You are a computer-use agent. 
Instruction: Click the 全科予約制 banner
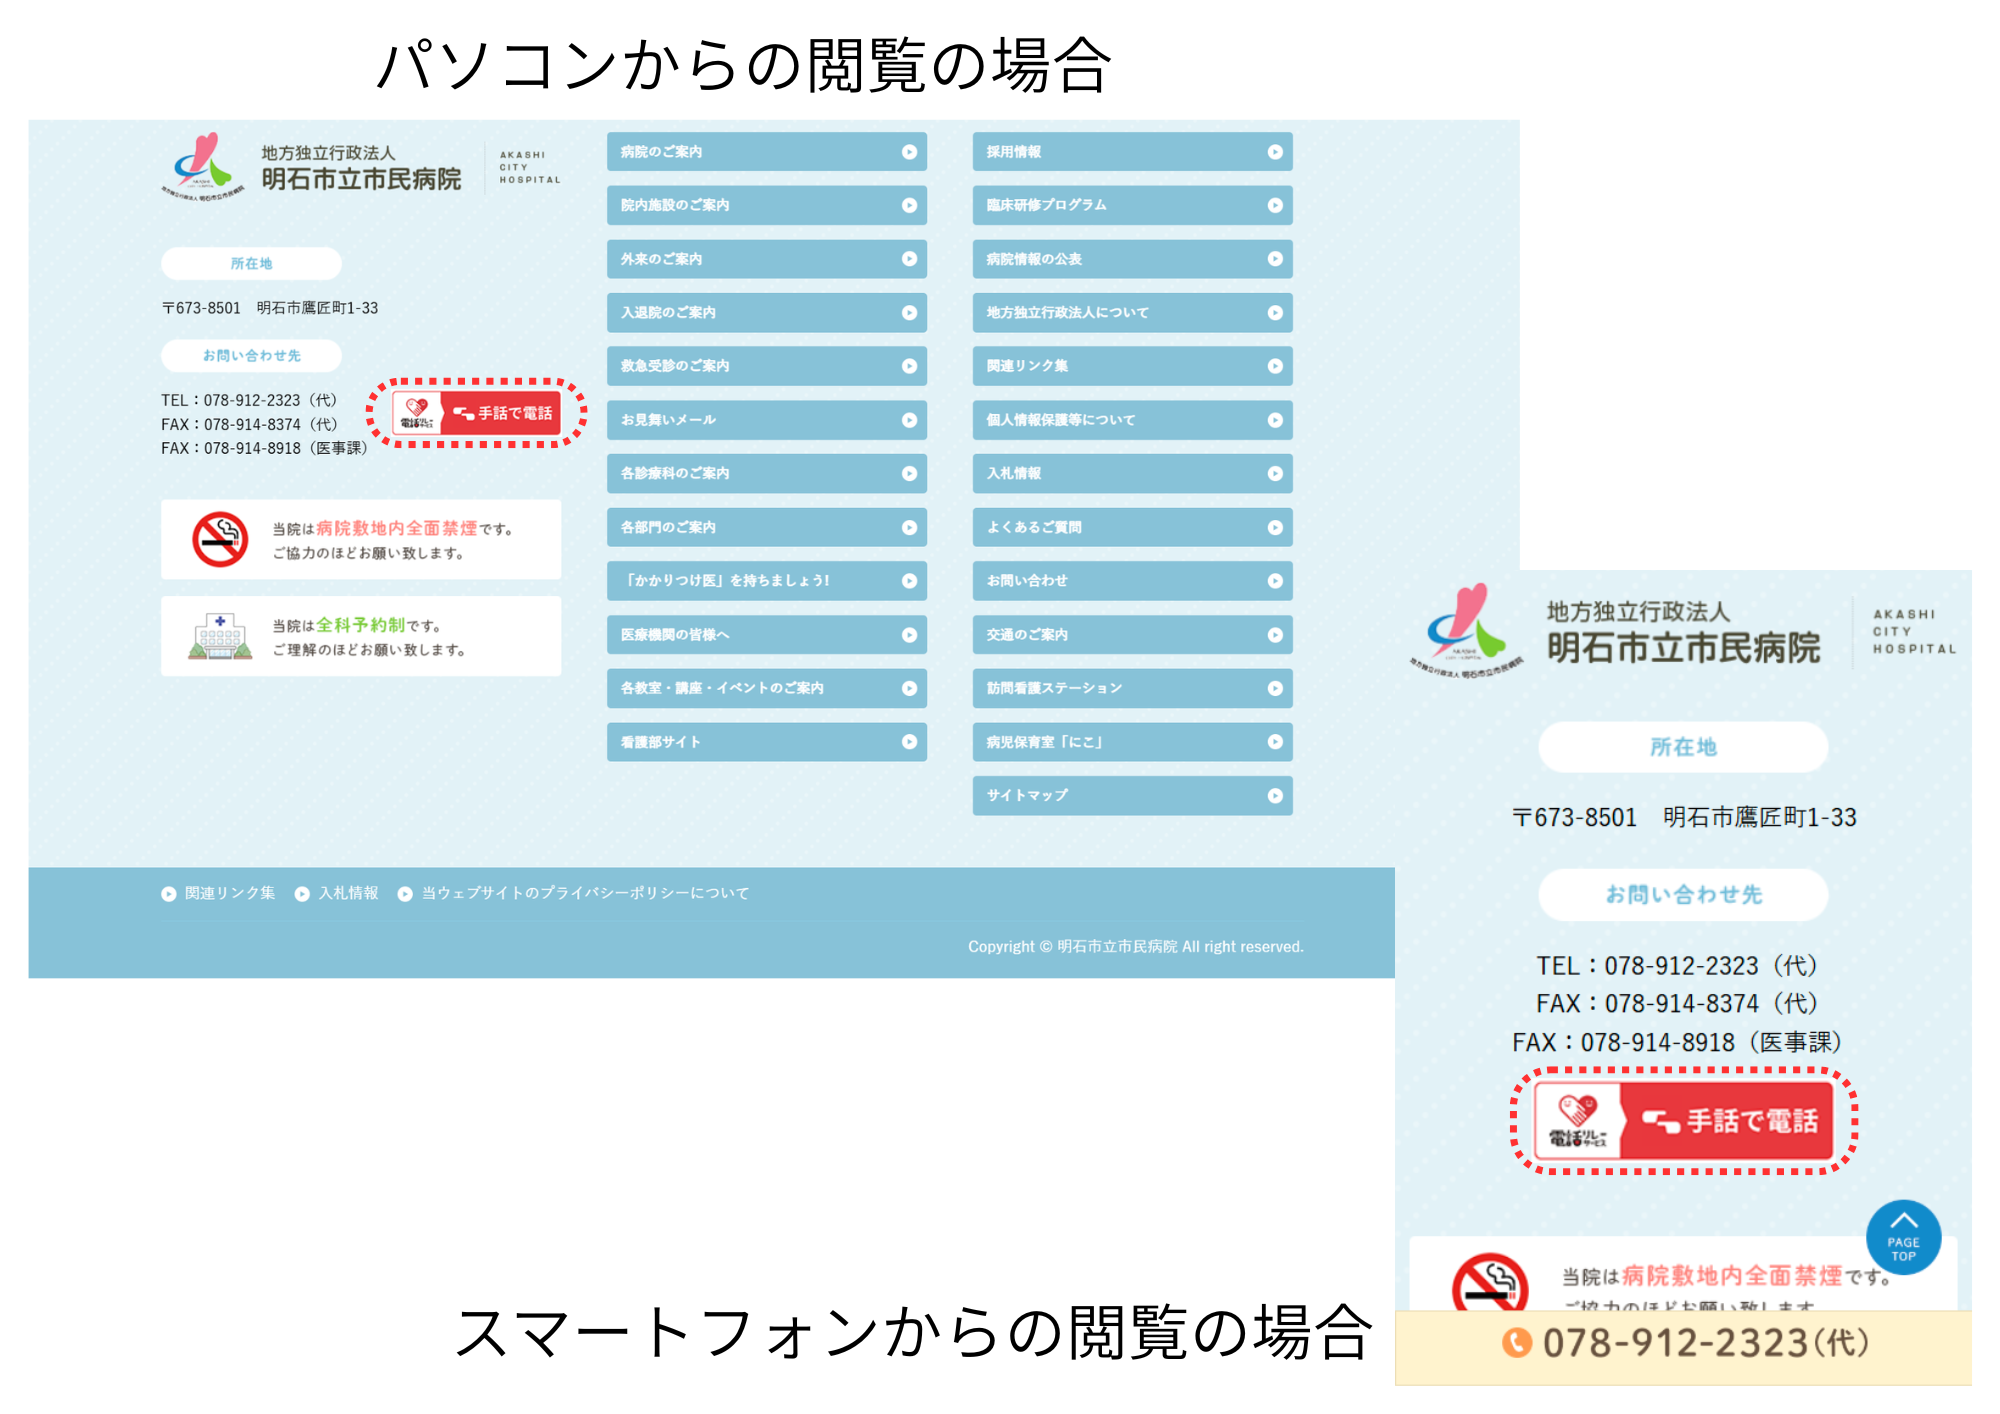(361, 637)
